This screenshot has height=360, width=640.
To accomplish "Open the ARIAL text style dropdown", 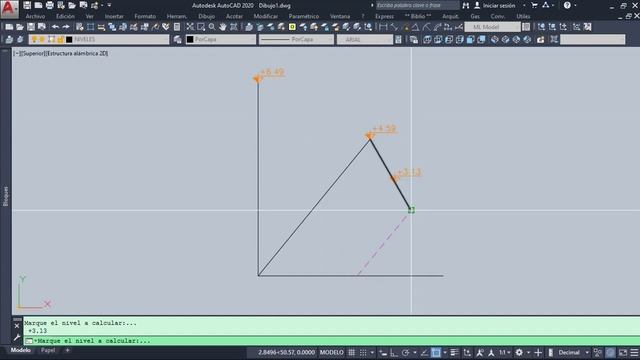I will (365, 39).
